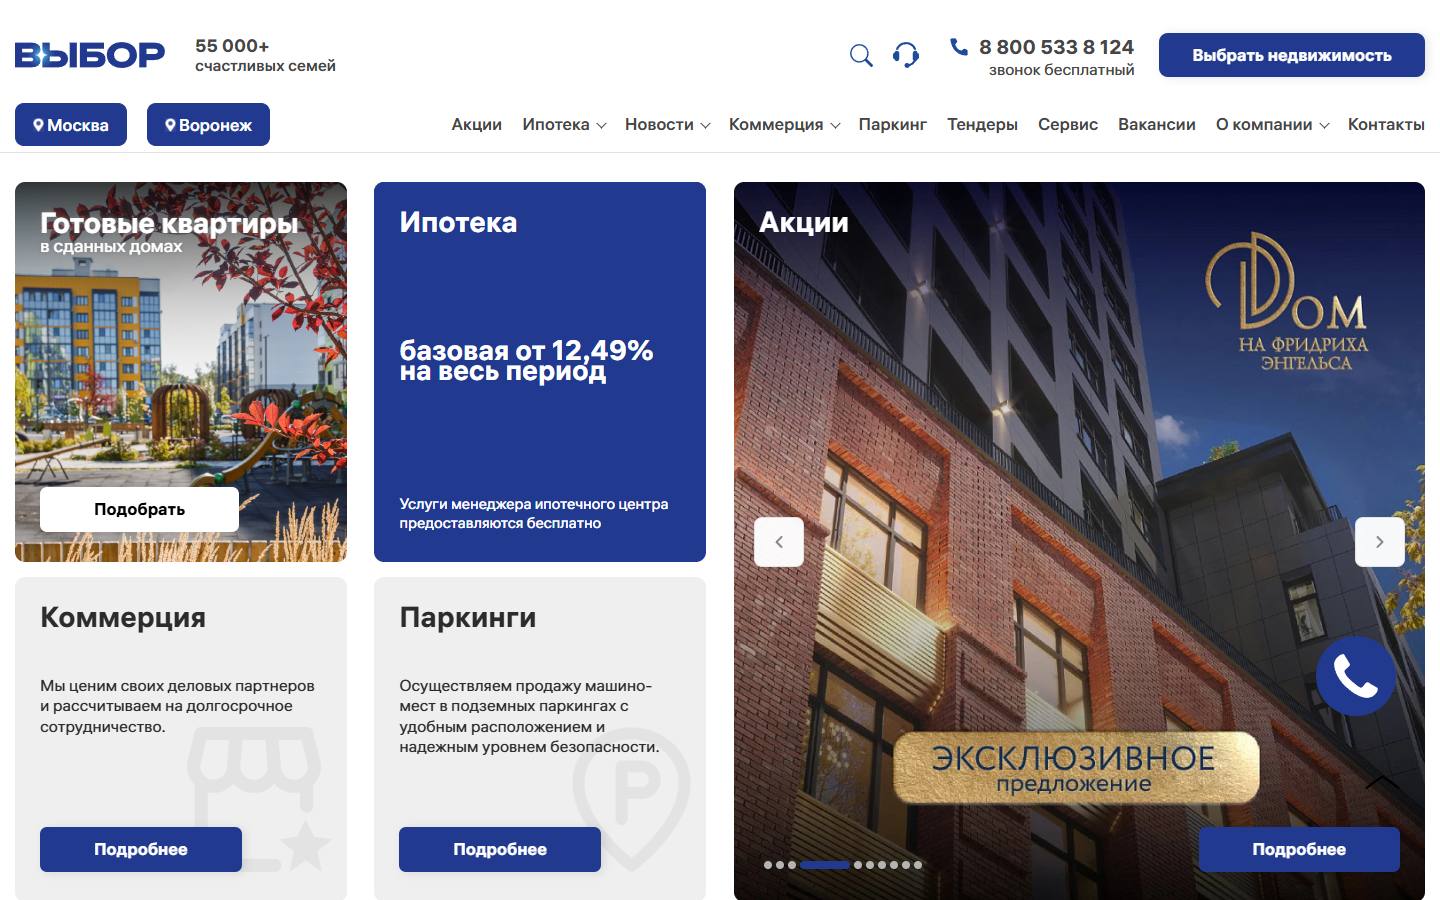
Task: Click the 'звонок бесплатный' caption
Action: (x=1062, y=70)
